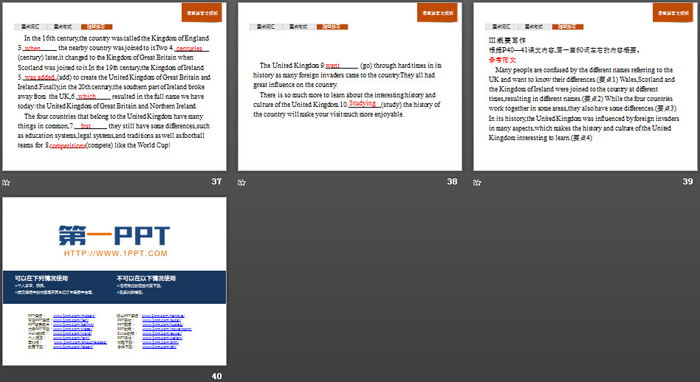Click the star icon below slide 38
The width and height of the screenshot is (700, 382).
pyautogui.click(x=242, y=182)
